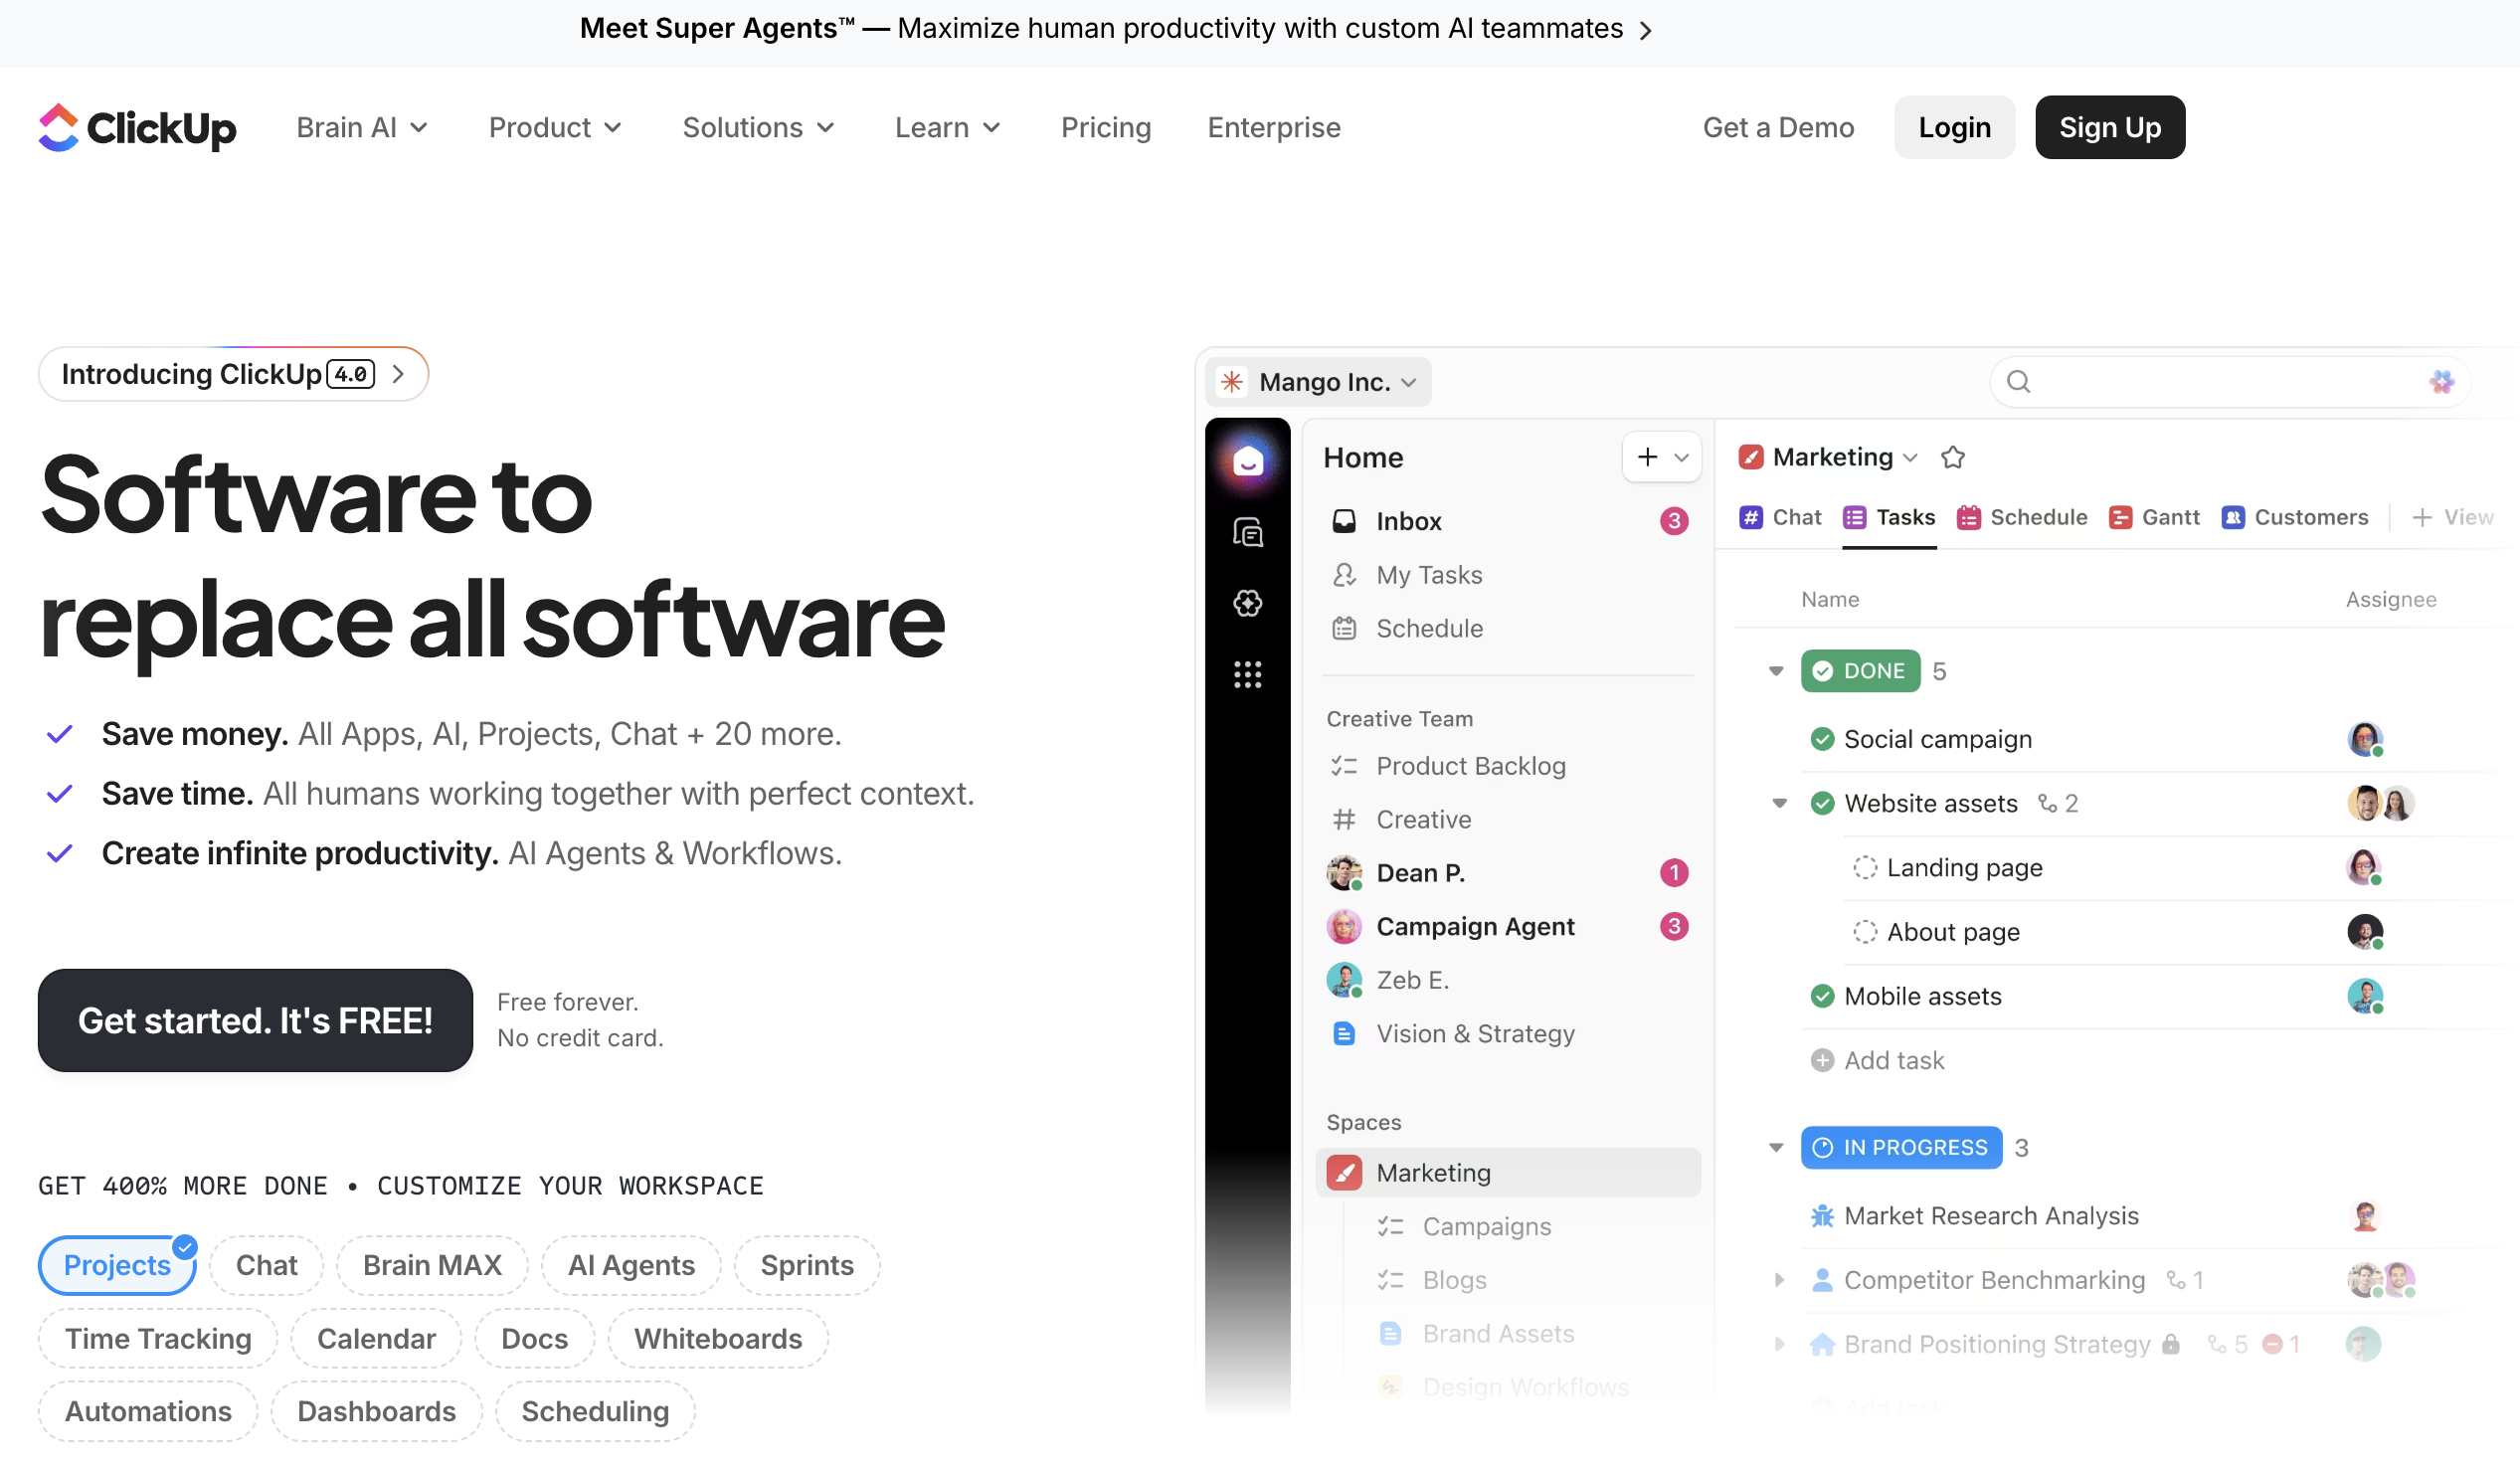The width and height of the screenshot is (2520, 1471).
Task: Click the home icon in black sidebar
Action: (x=1247, y=461)
